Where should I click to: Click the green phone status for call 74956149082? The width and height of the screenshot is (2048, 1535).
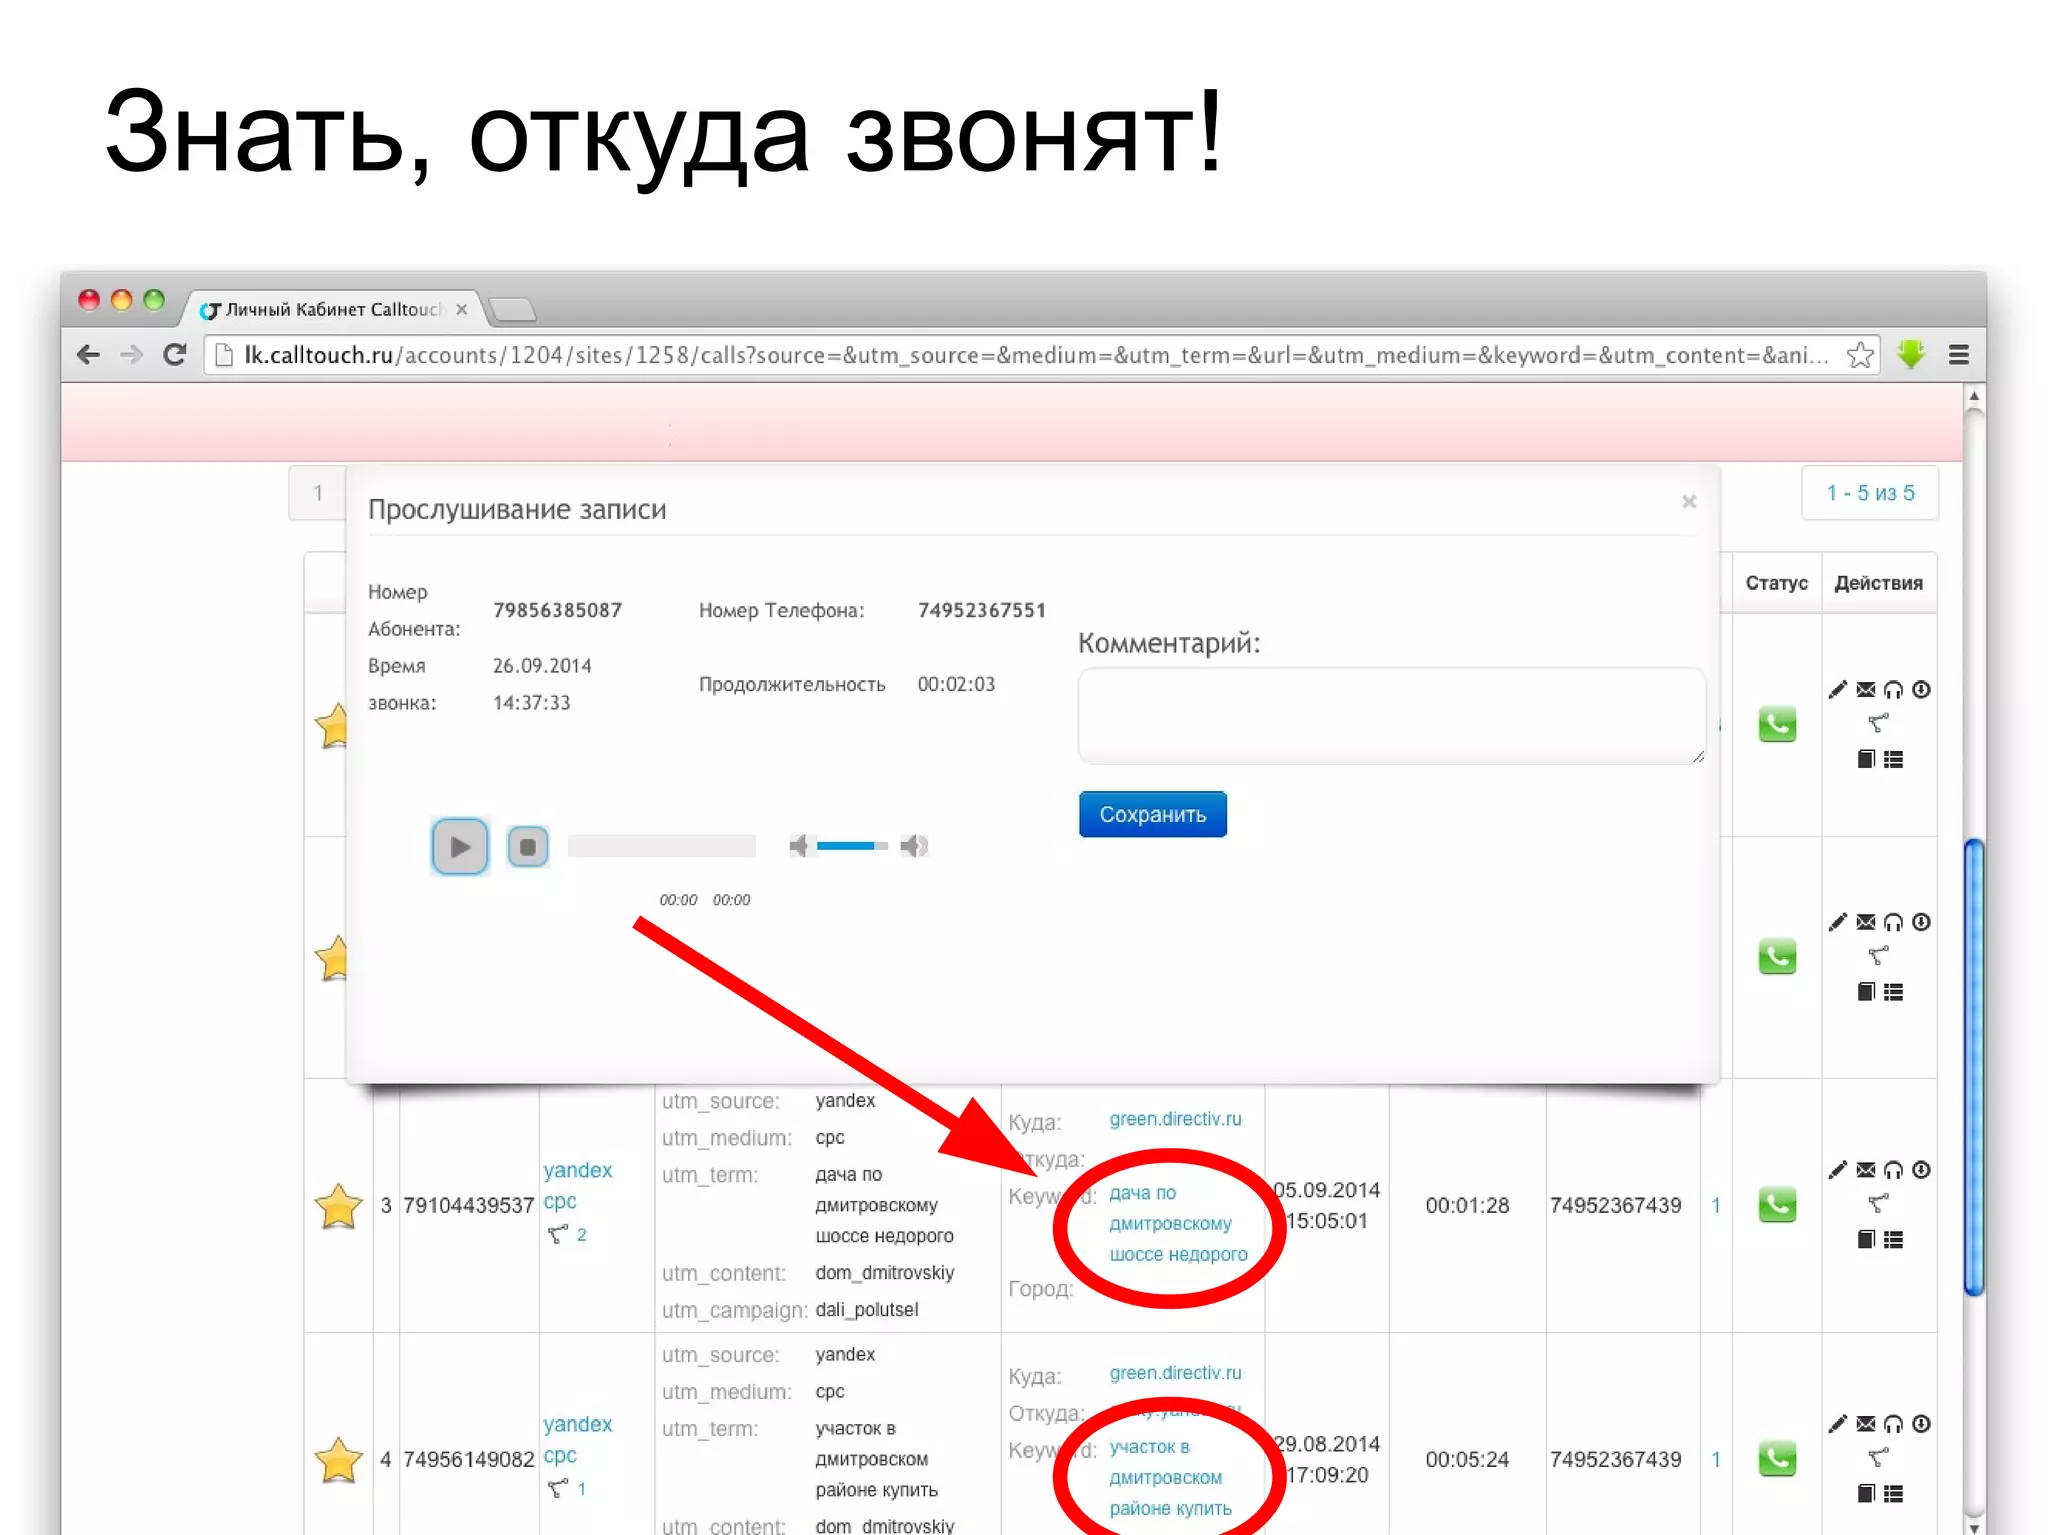(1777, 1458)
